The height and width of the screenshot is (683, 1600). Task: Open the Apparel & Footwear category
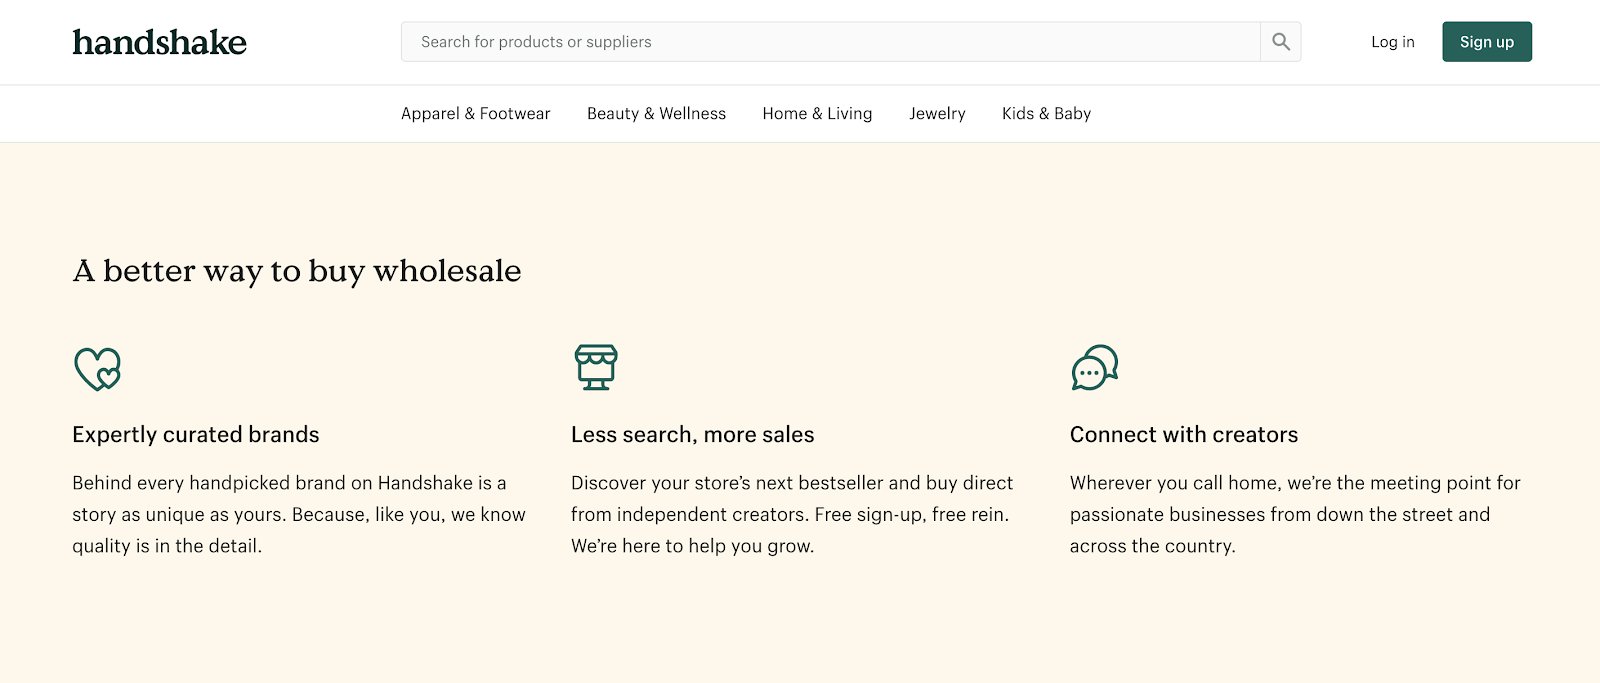click(475, 114)
